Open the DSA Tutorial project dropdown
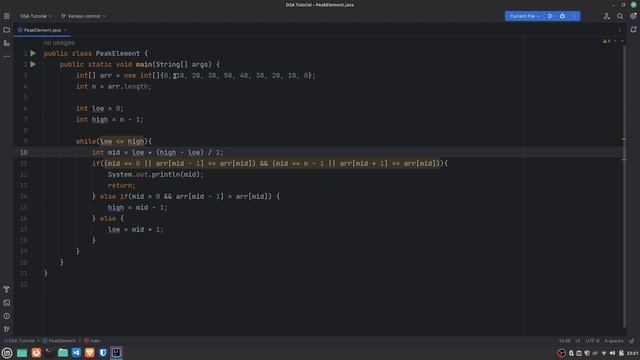This screenshot has height=360, width=640. click(x=36, y=16)
